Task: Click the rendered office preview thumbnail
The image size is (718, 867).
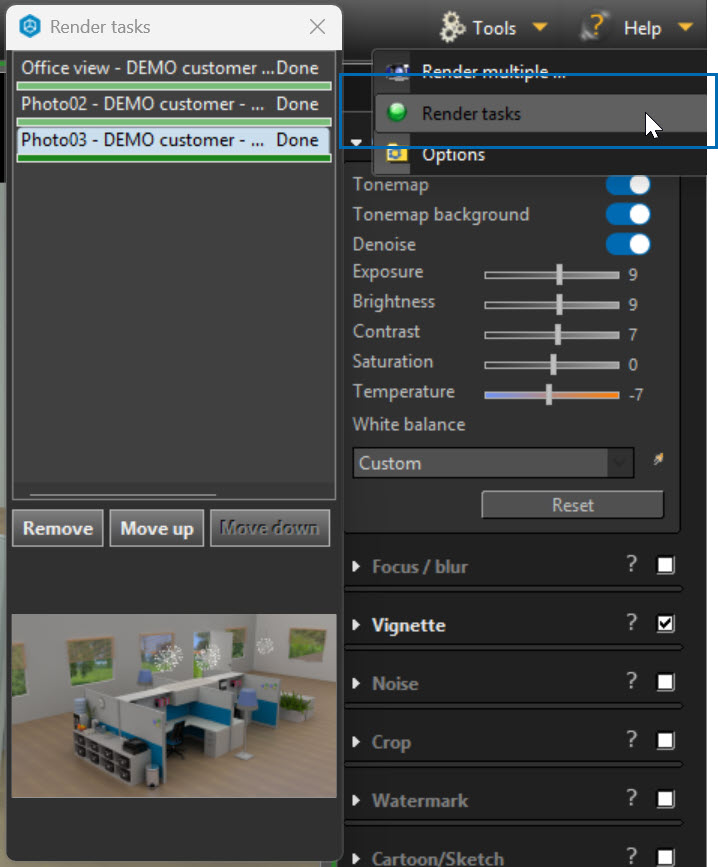Action: (174, 706)
